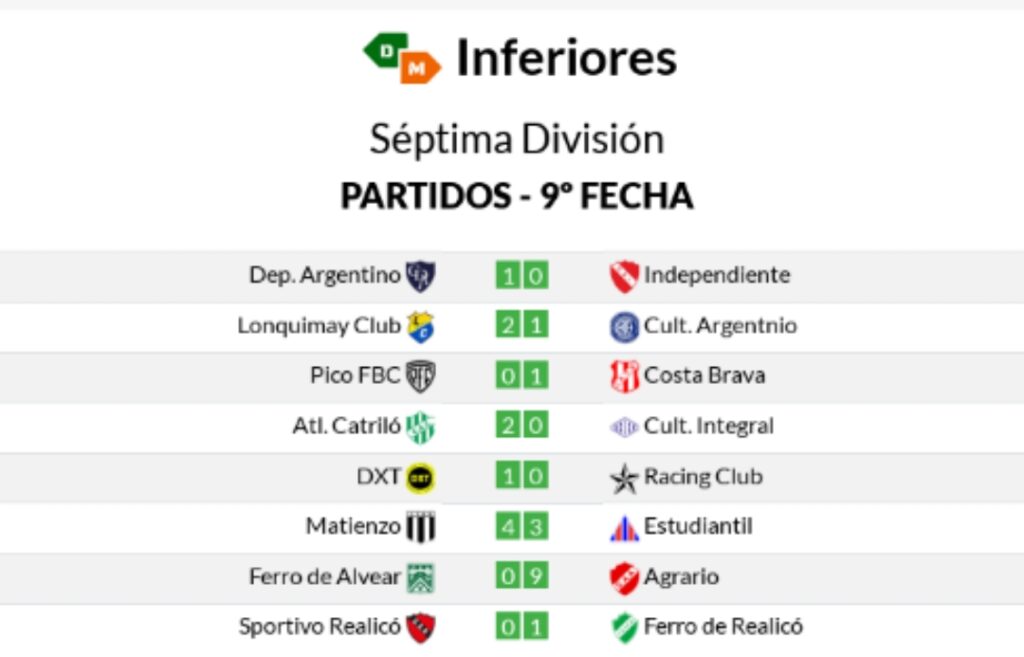Click the Inferiores title text
The height and width of the screenshot is (657, 1024).
[566, 57]
